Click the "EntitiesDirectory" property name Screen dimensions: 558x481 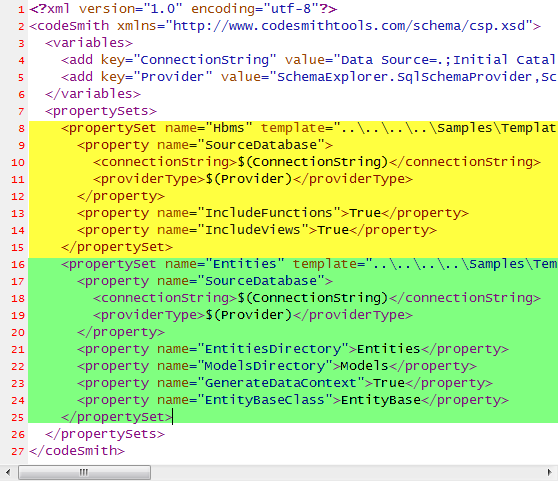(273, 349)
